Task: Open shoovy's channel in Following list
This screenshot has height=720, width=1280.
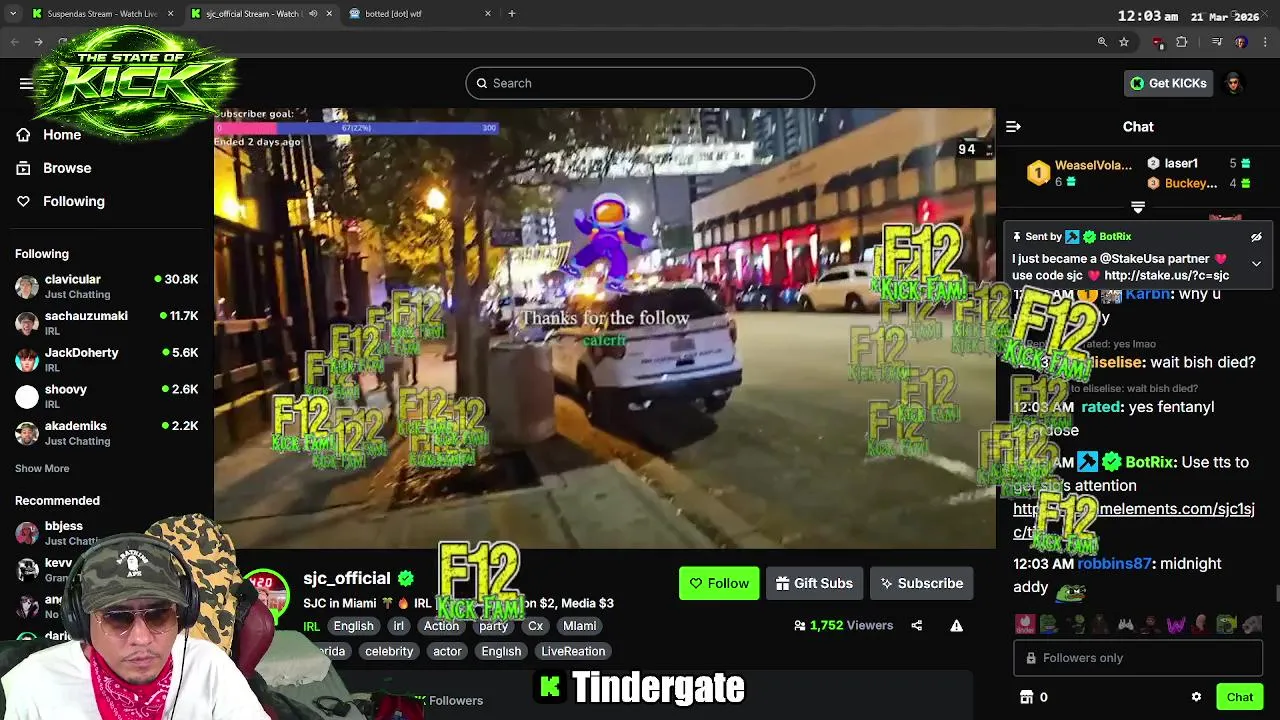Action: pyautogui.click(x=107, y=396)
